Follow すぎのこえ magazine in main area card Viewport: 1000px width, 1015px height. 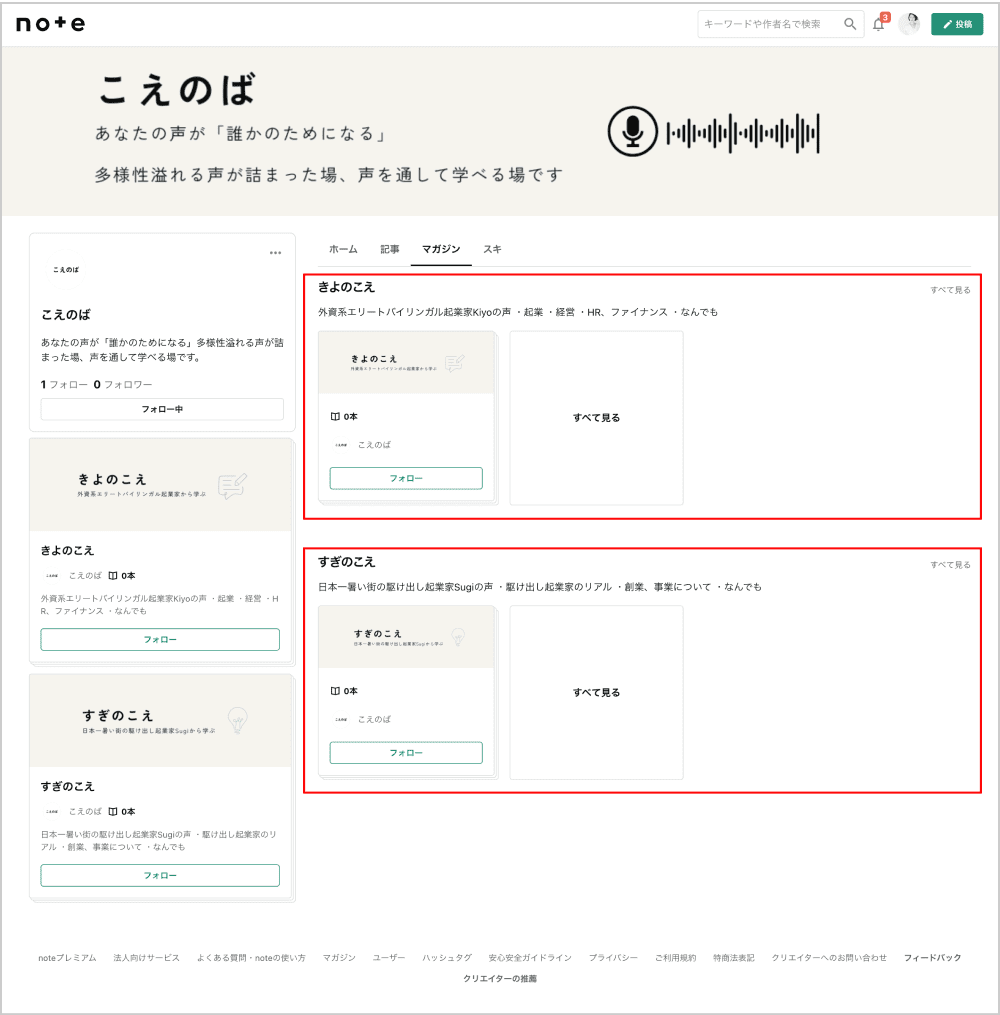(406, 753)
